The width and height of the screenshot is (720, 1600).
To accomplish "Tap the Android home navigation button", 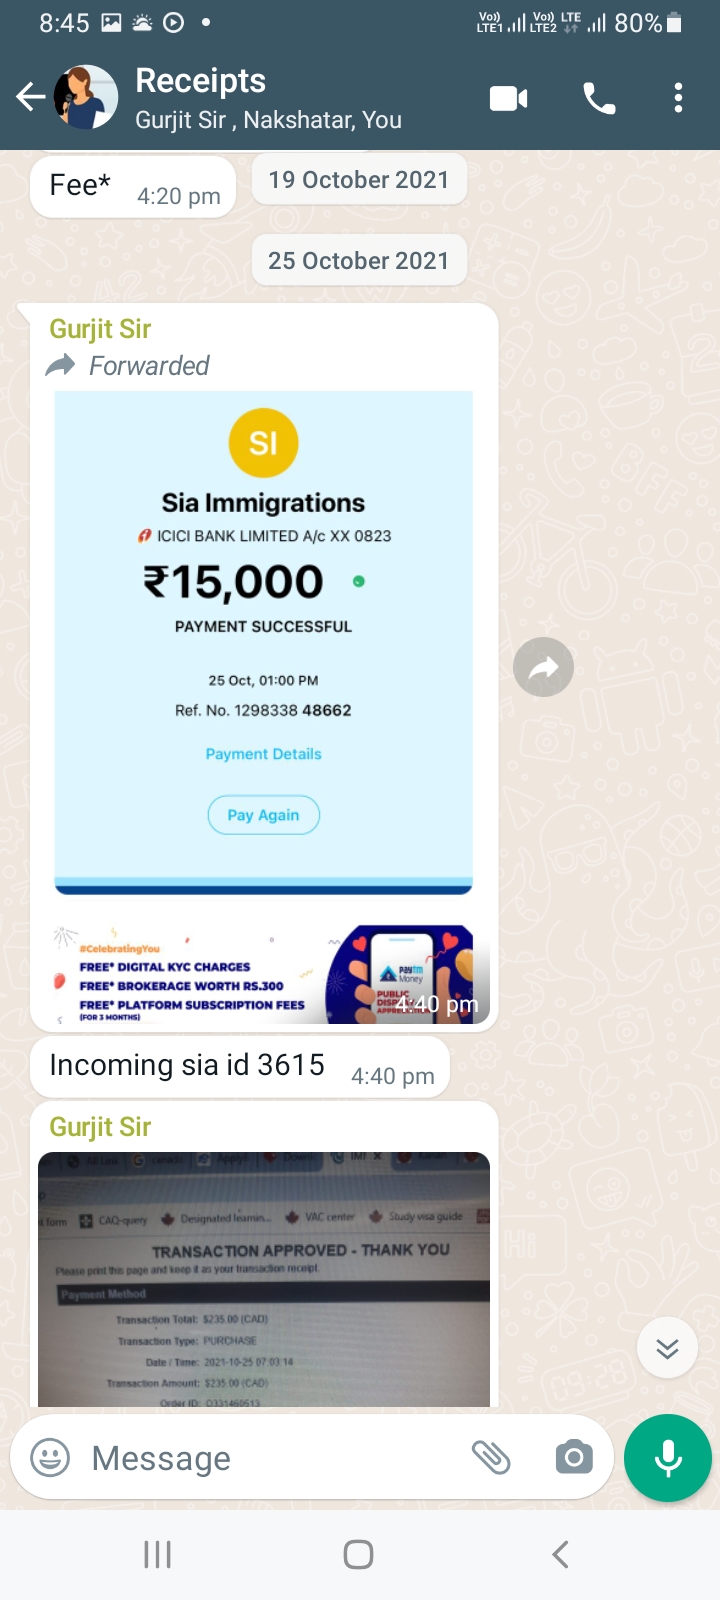I will tap(359, 1554).
